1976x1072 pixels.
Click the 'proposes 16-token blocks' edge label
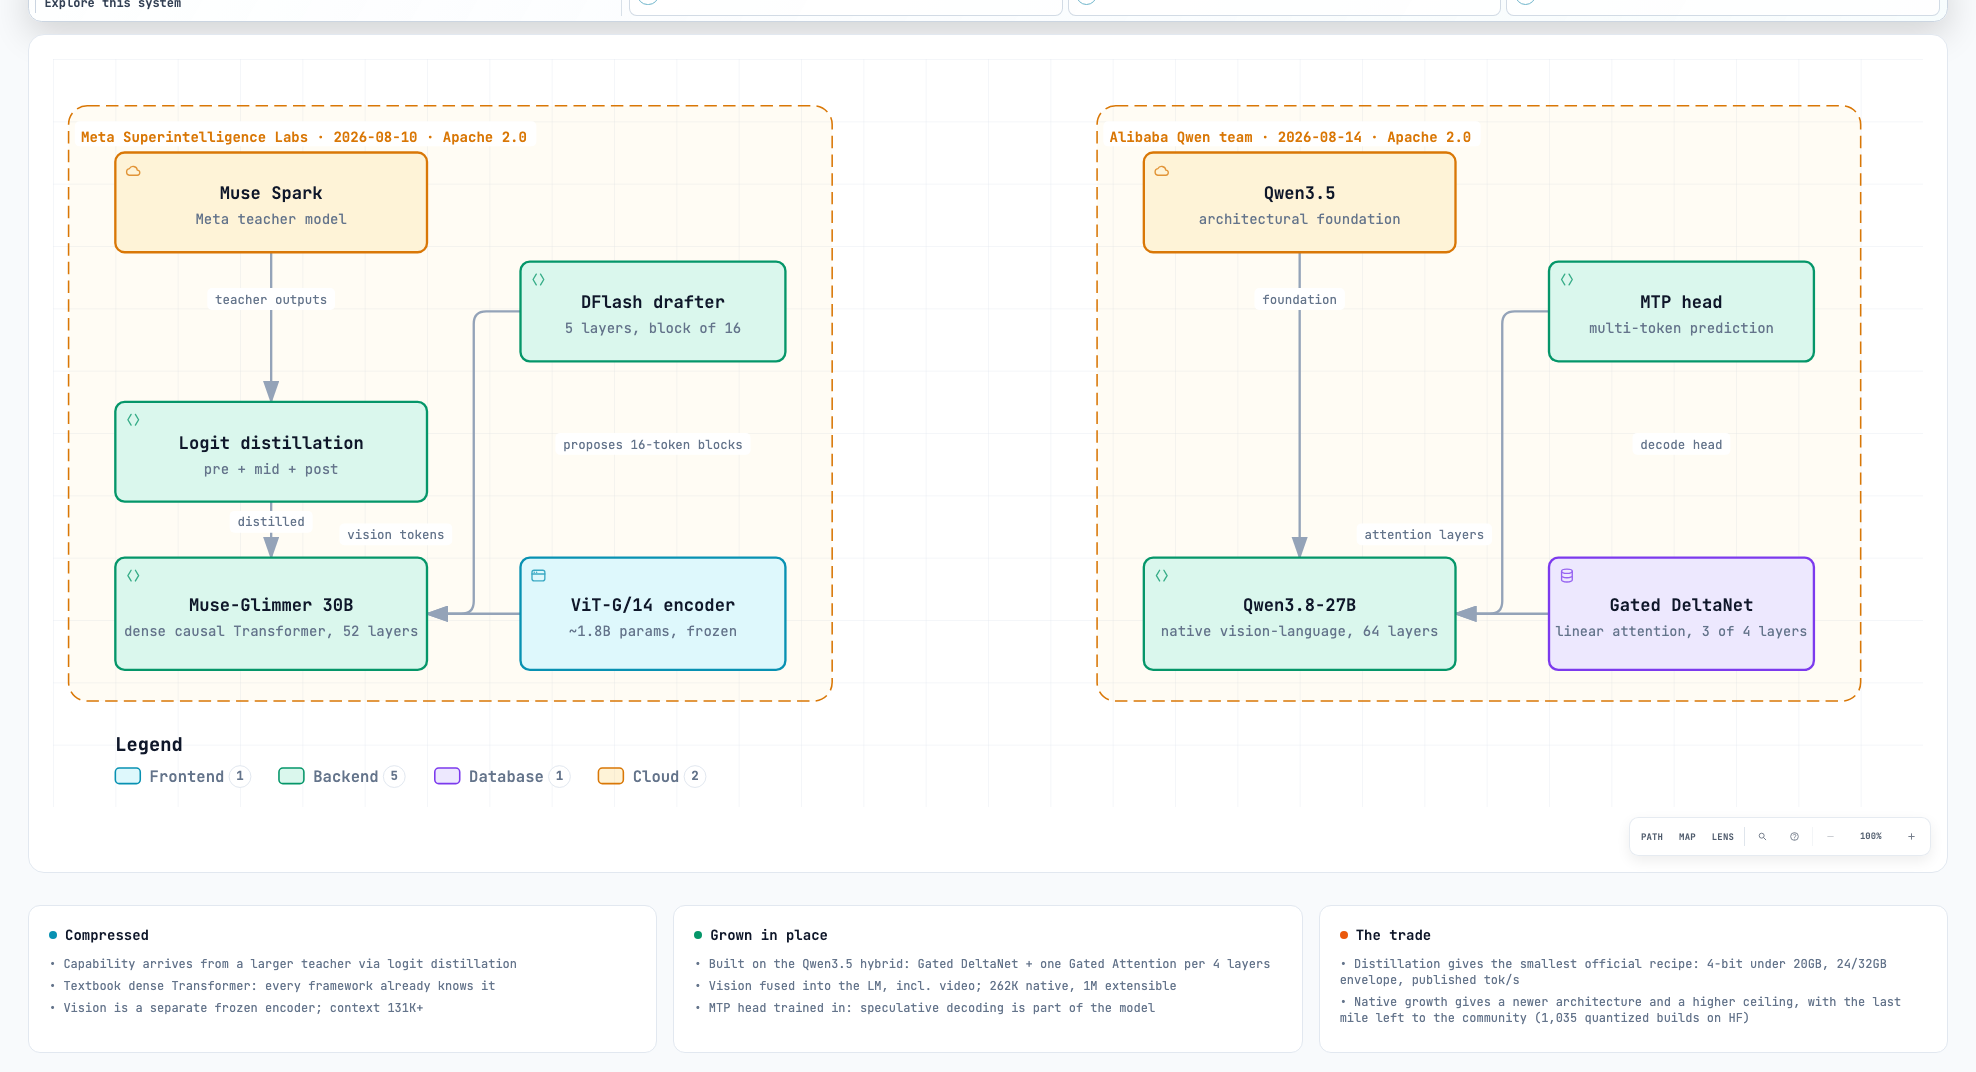click(653, 445)
